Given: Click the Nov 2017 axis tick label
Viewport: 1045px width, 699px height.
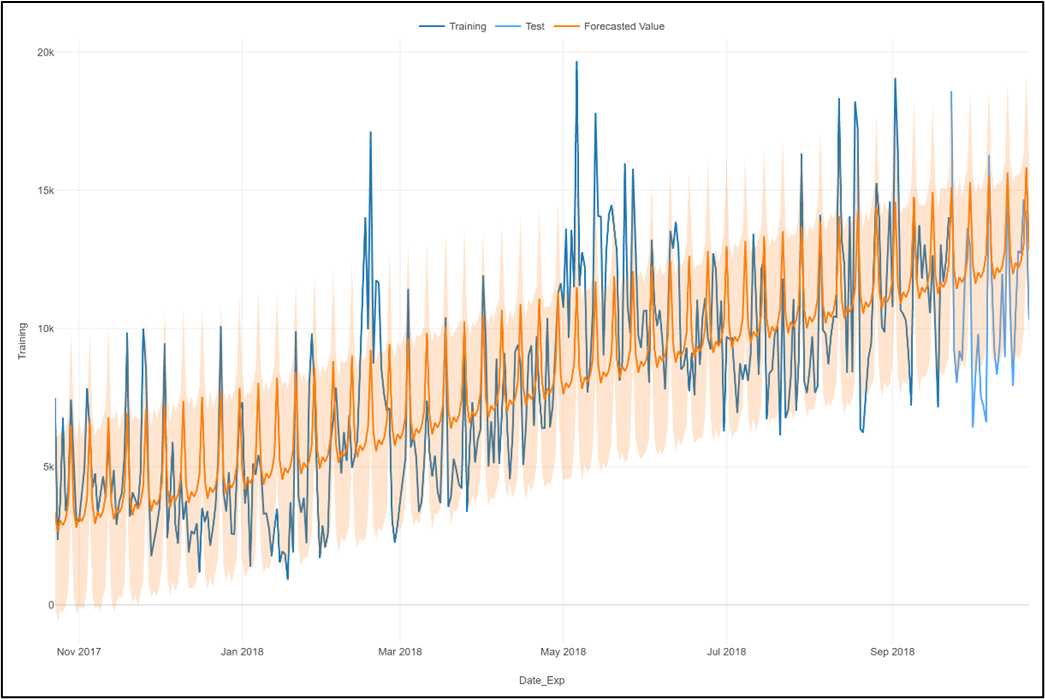Looking at the screenshot, I should tap(79, 650).
